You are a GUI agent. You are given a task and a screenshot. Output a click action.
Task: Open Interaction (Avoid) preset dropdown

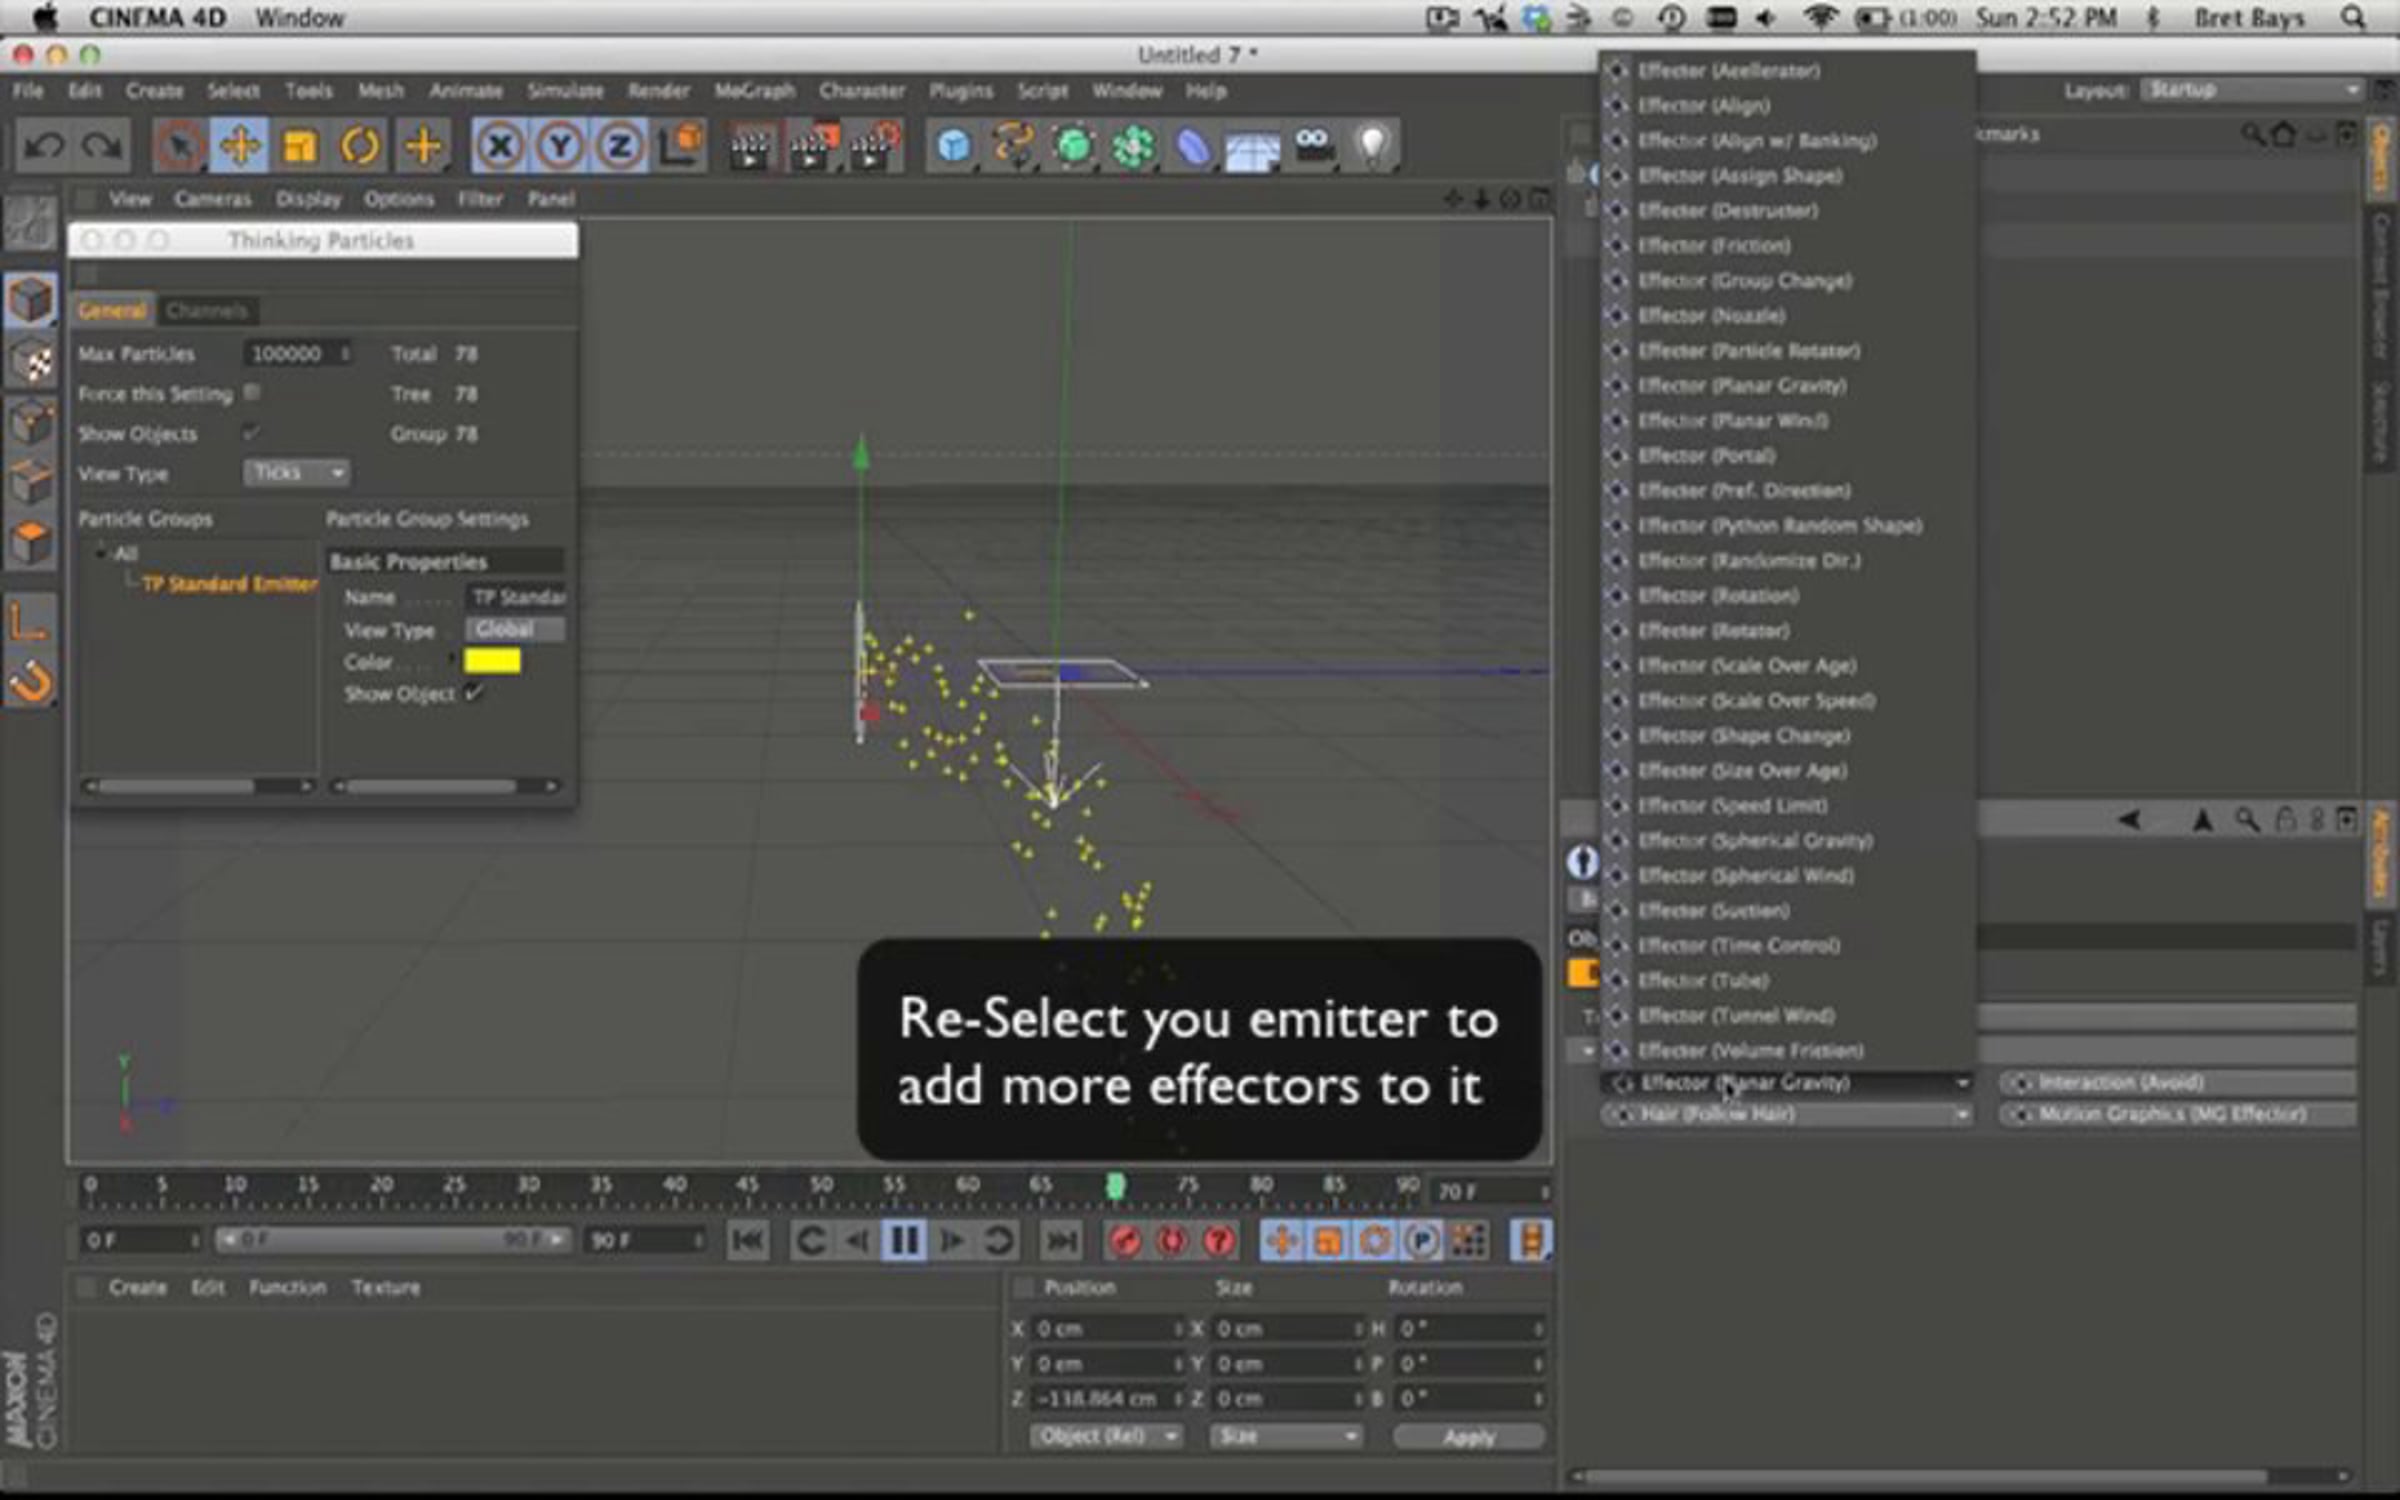[x=2178, y=1083]
